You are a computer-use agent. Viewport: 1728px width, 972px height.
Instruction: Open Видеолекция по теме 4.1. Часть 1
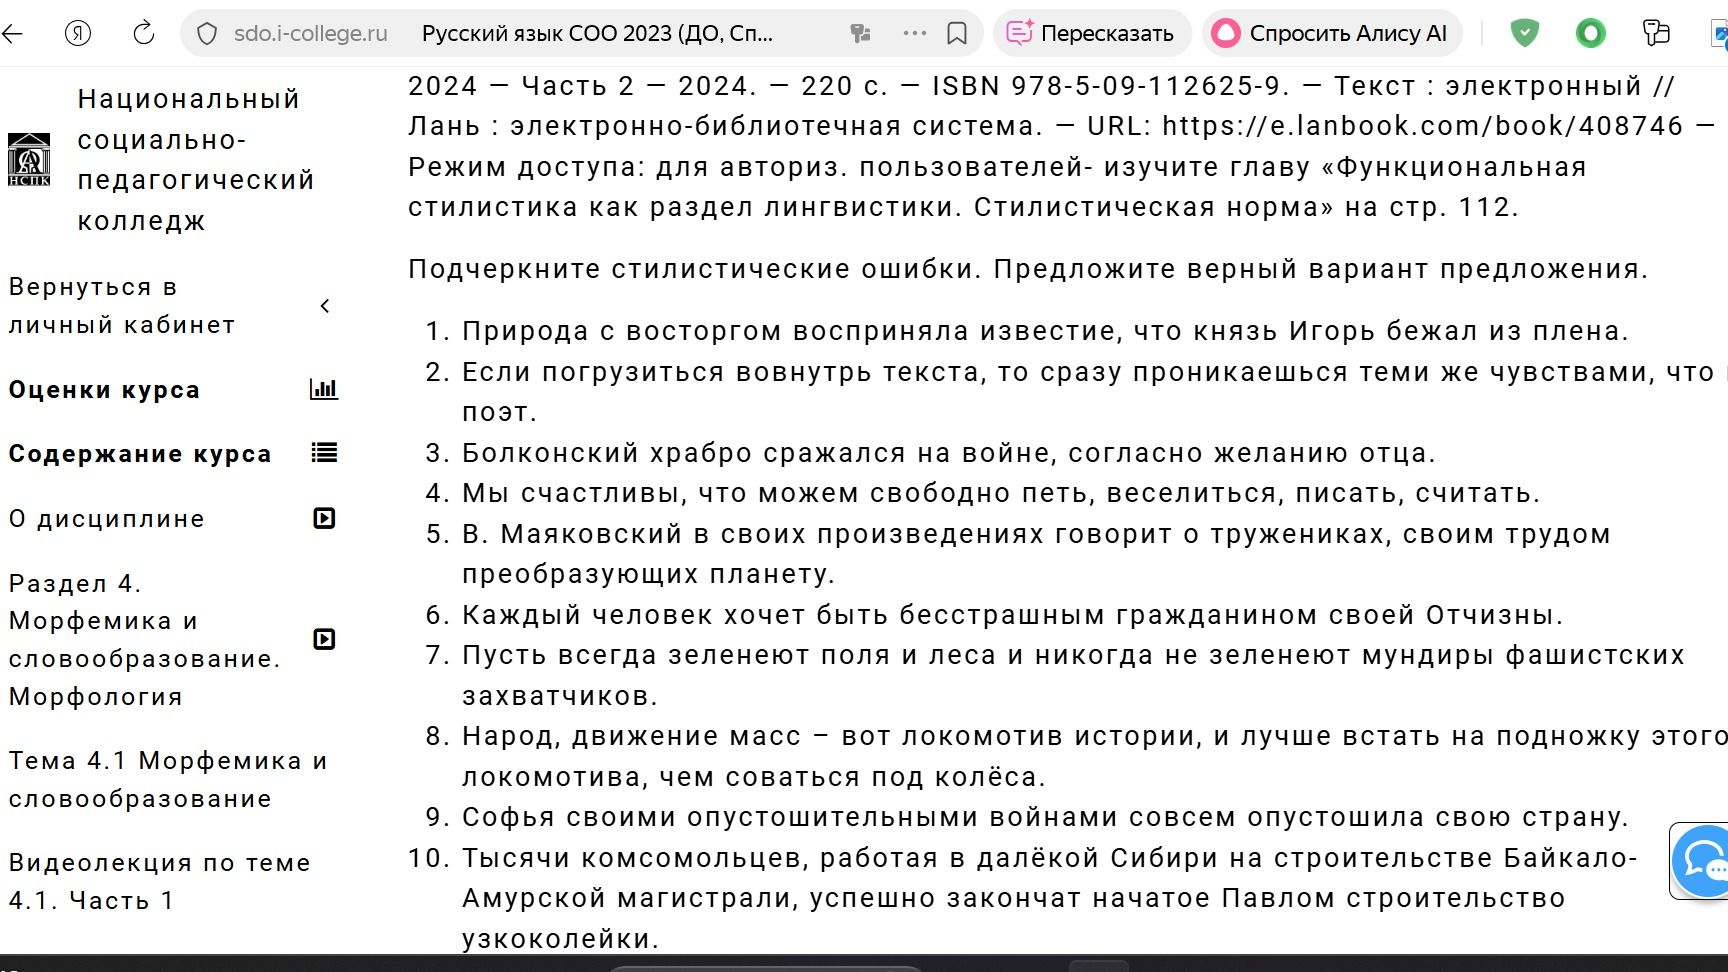(x=160, y=882)
